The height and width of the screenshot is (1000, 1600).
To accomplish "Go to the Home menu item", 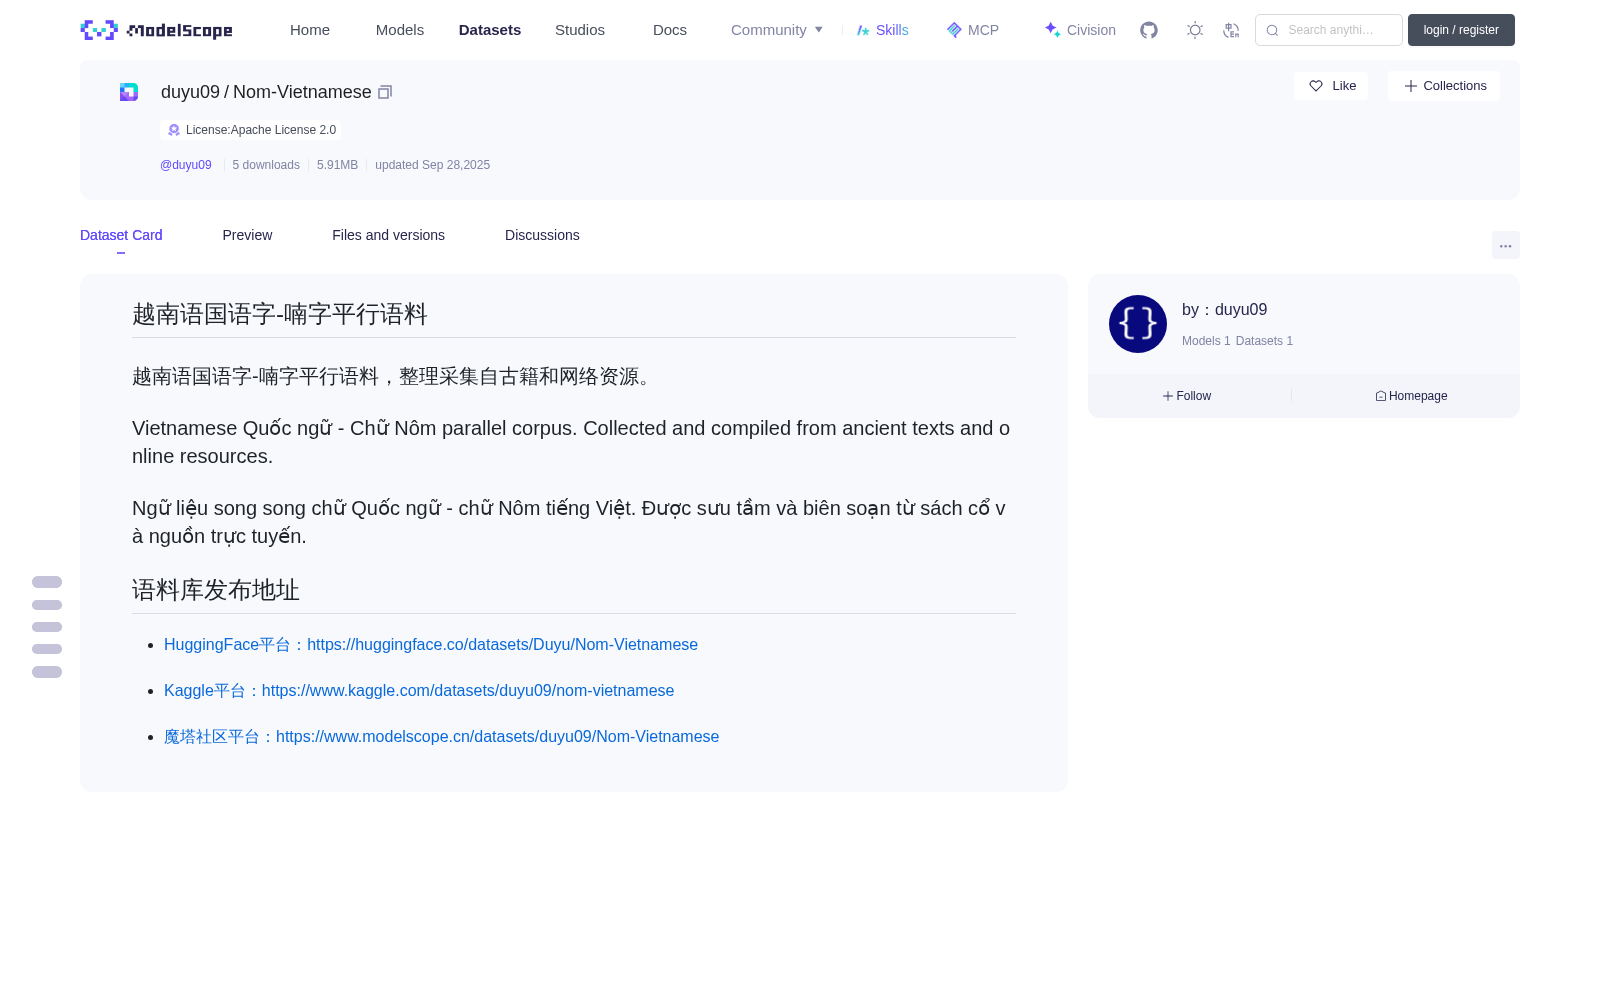I will (x=310, y=30).
